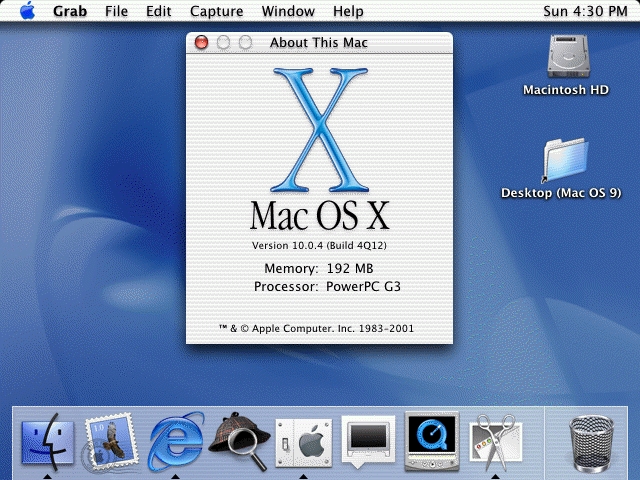
Task: Open the Help menu
Action: (348, 11)
